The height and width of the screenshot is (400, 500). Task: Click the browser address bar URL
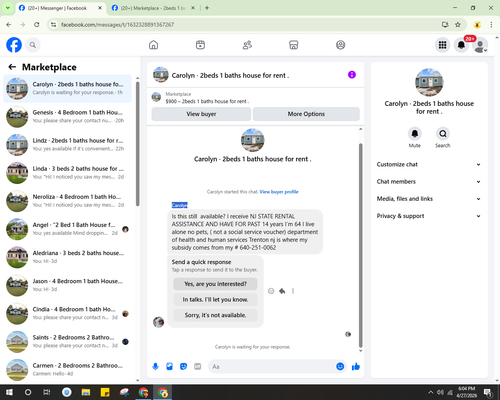[117, 24]
